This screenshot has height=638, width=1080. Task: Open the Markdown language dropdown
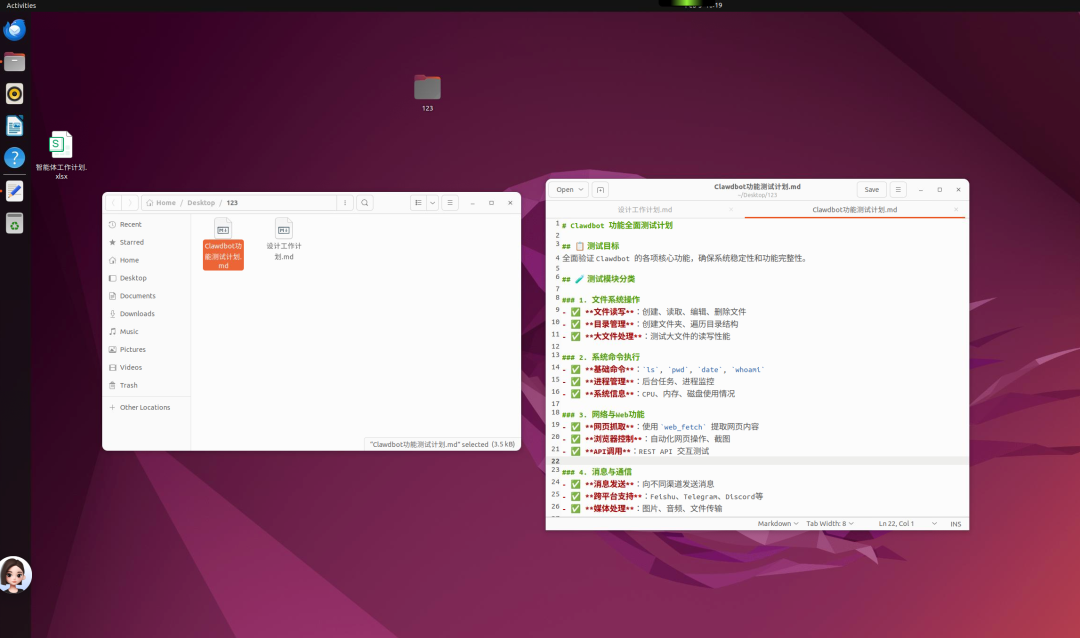tap(778, 524)
